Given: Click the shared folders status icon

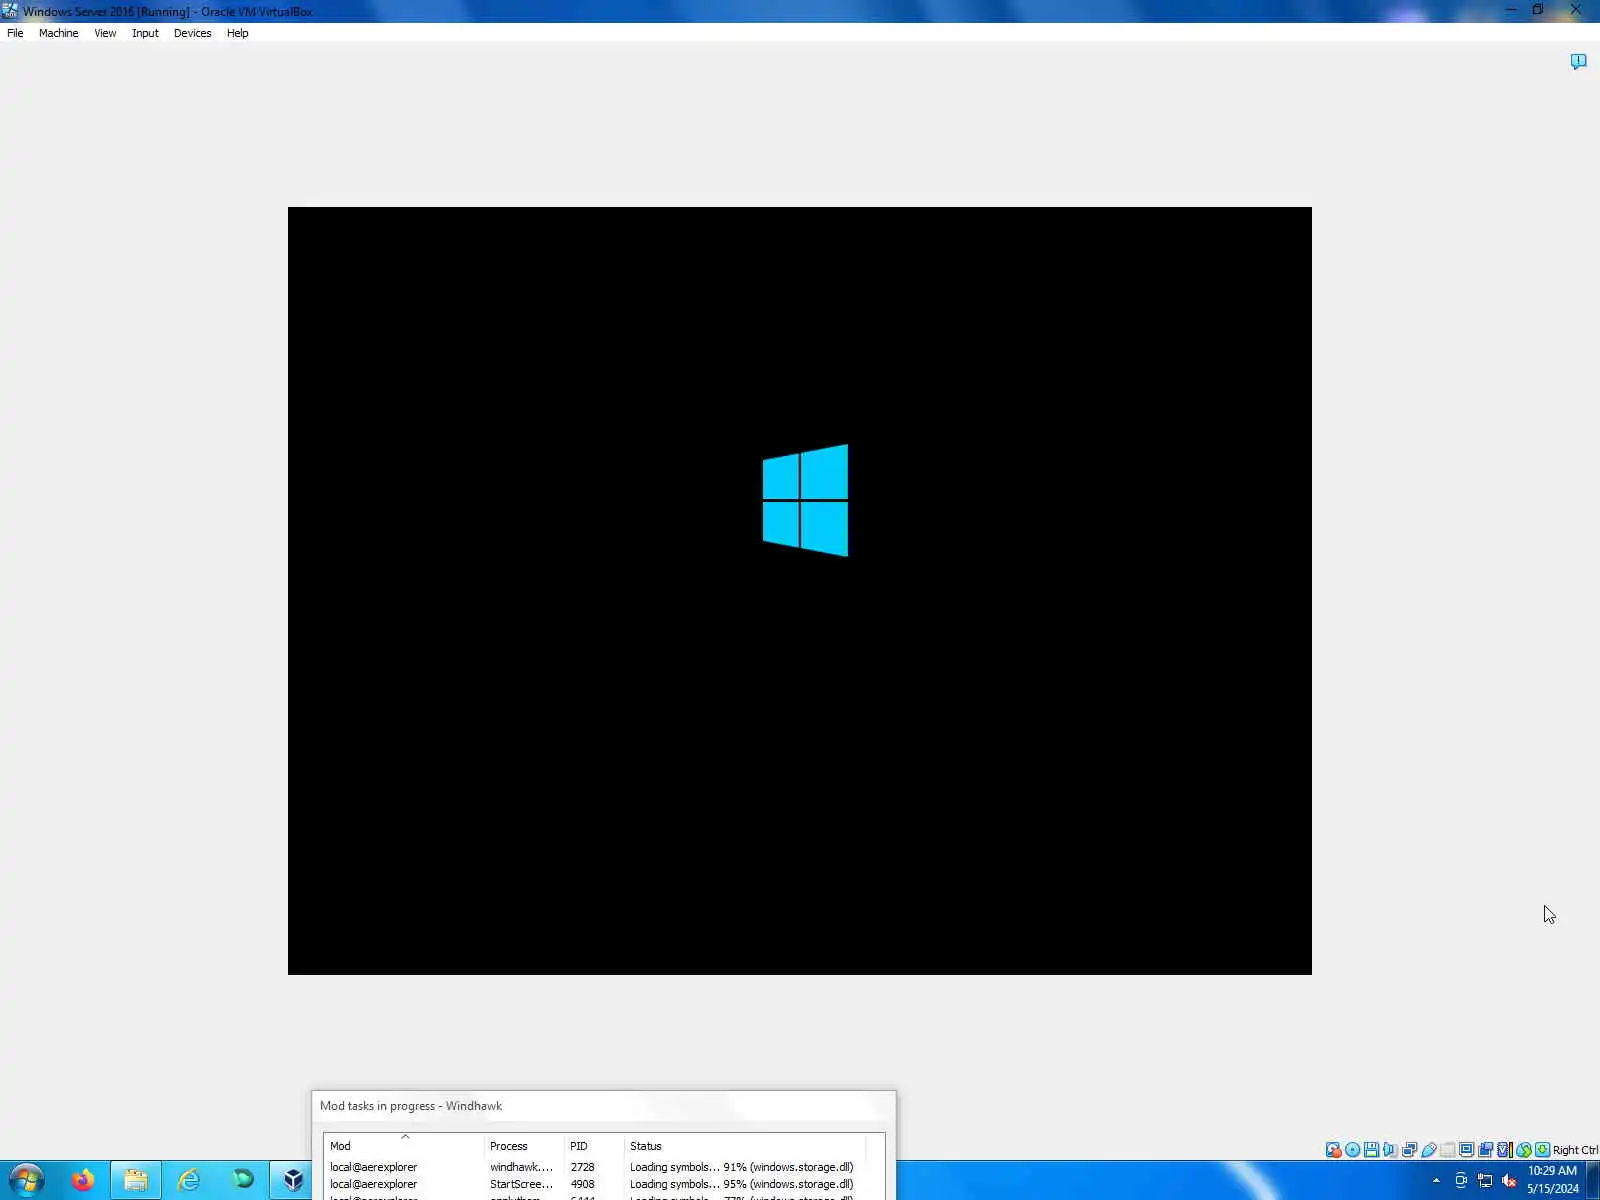Looking at the screenshot, I should [x=1447, y=1150].
